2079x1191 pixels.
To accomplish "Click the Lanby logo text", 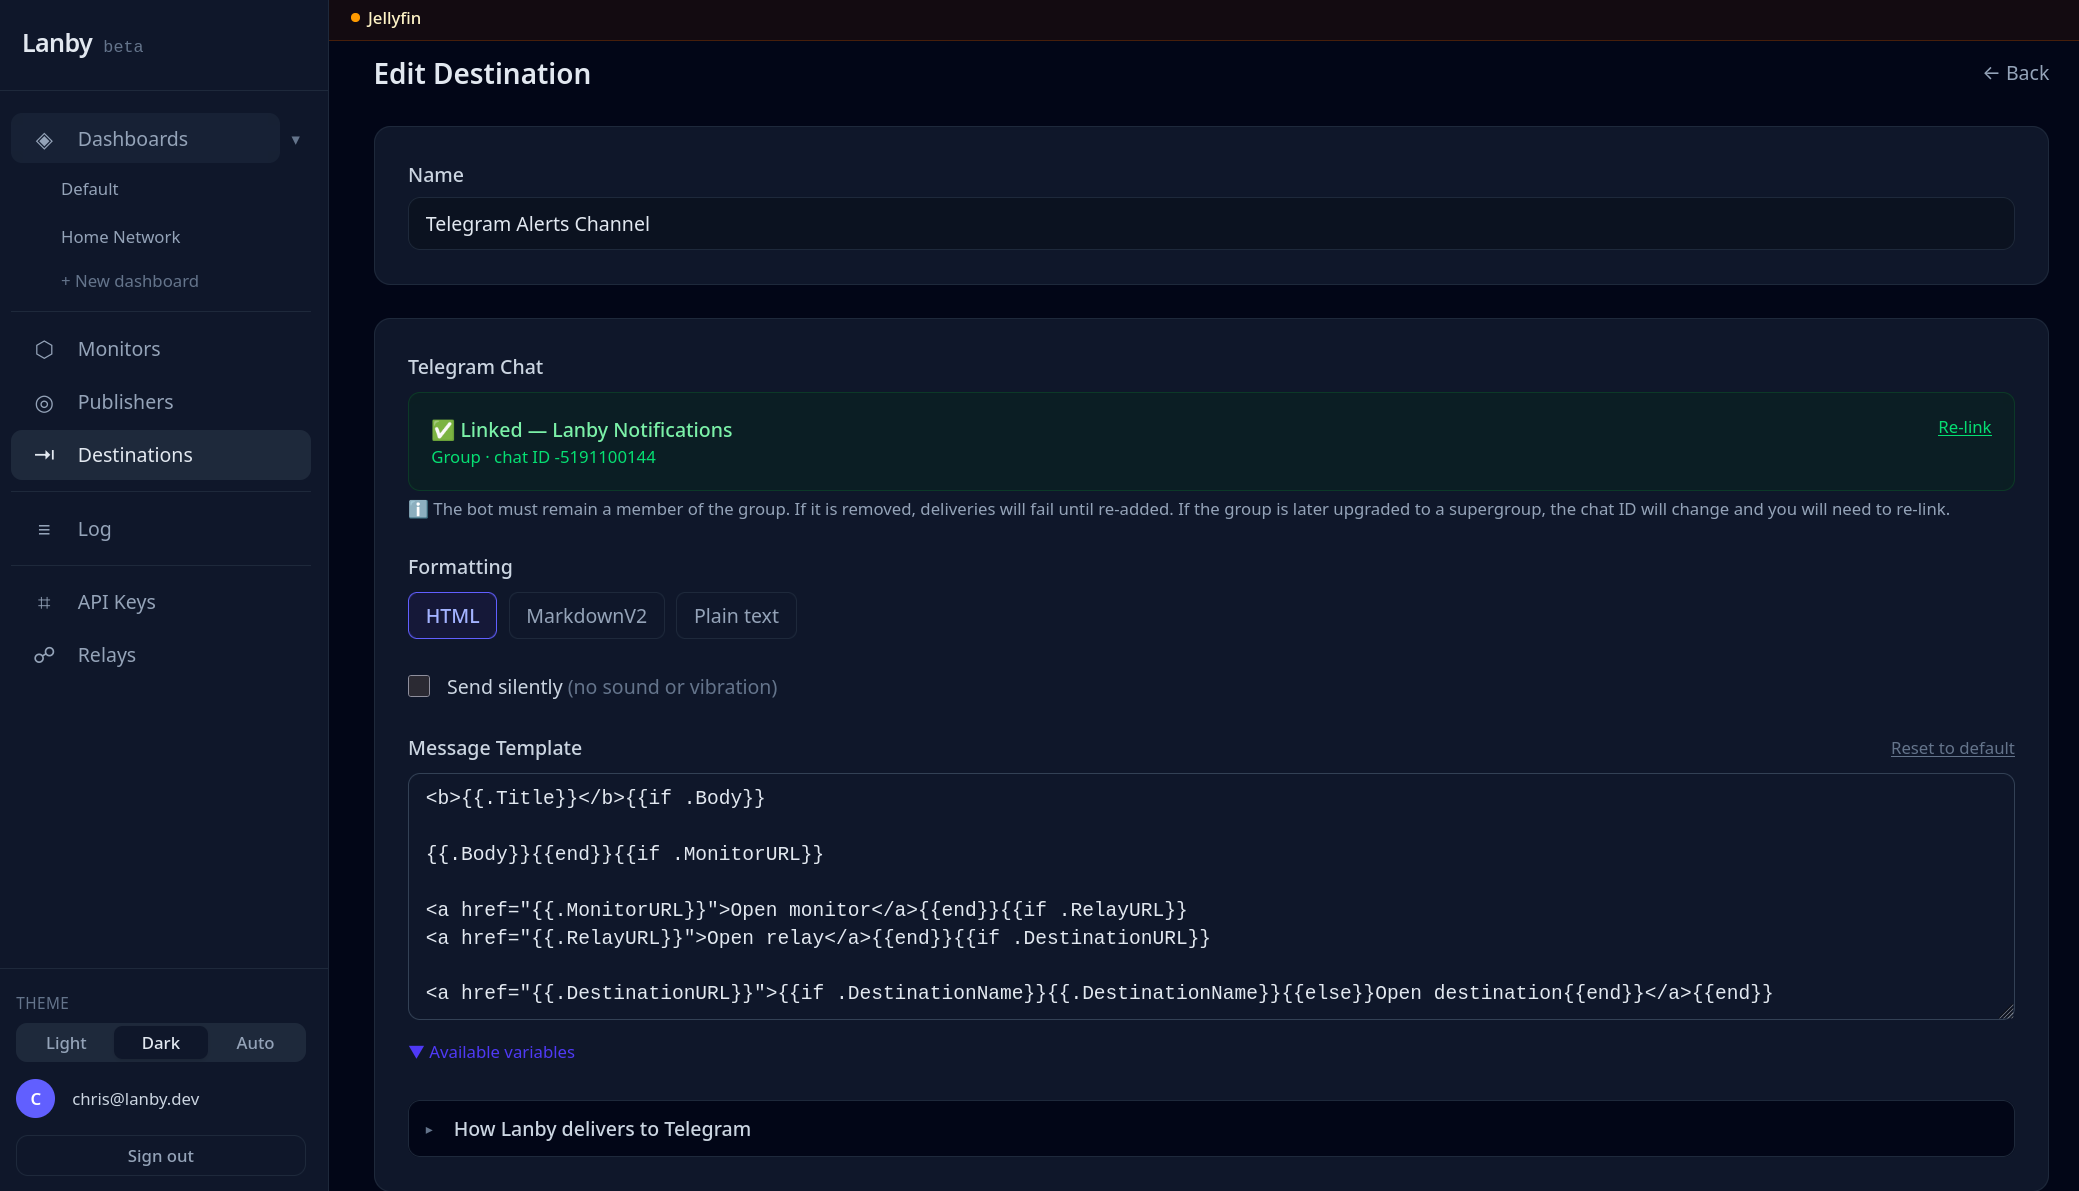I will pyautogui.click(x=57, y=43).
